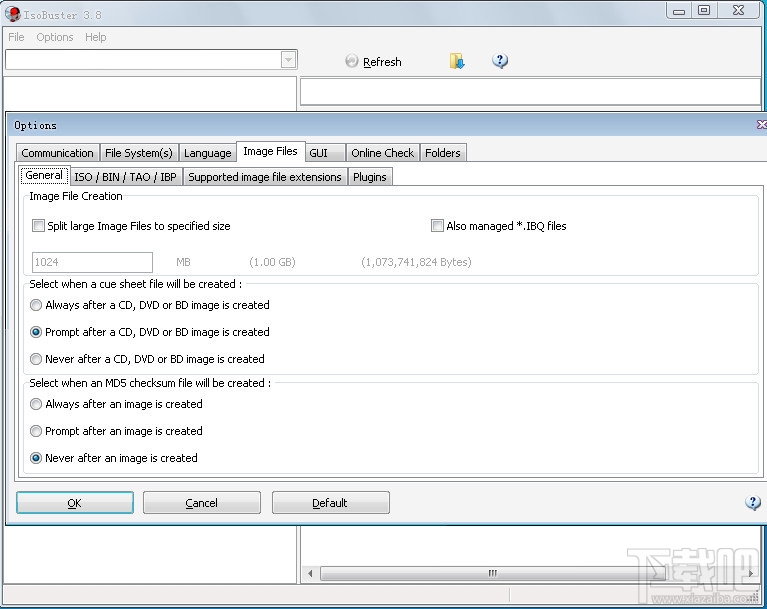Click the Refresh button label
Image resolution: width=767 pixels, height=609 pixels.
pos(382,62)
